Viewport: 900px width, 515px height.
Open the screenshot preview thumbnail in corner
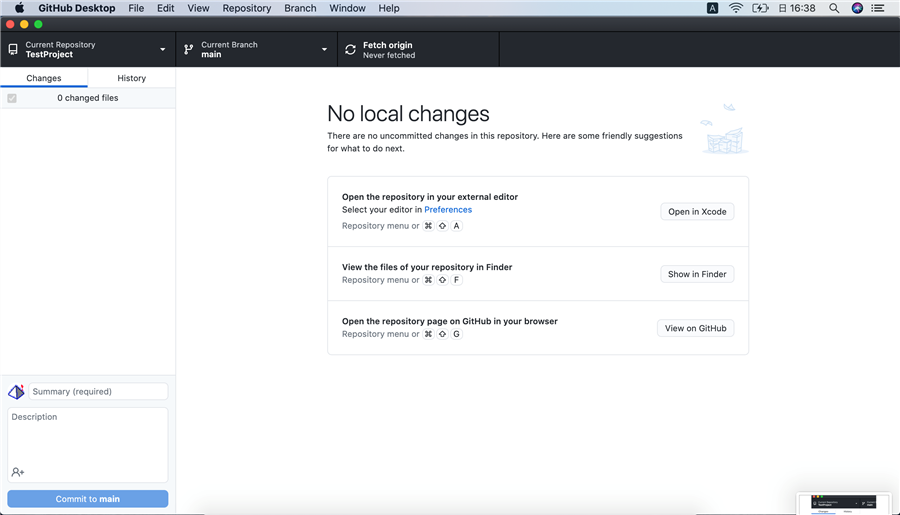point(843,504)
